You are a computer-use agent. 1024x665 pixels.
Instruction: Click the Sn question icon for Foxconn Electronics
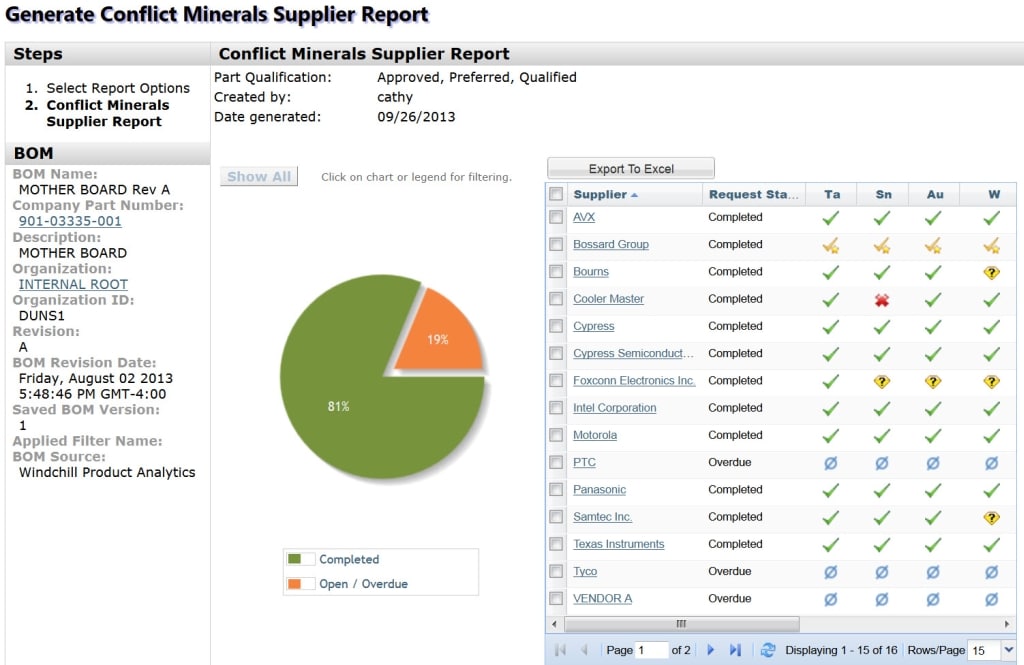coord(882,381)
